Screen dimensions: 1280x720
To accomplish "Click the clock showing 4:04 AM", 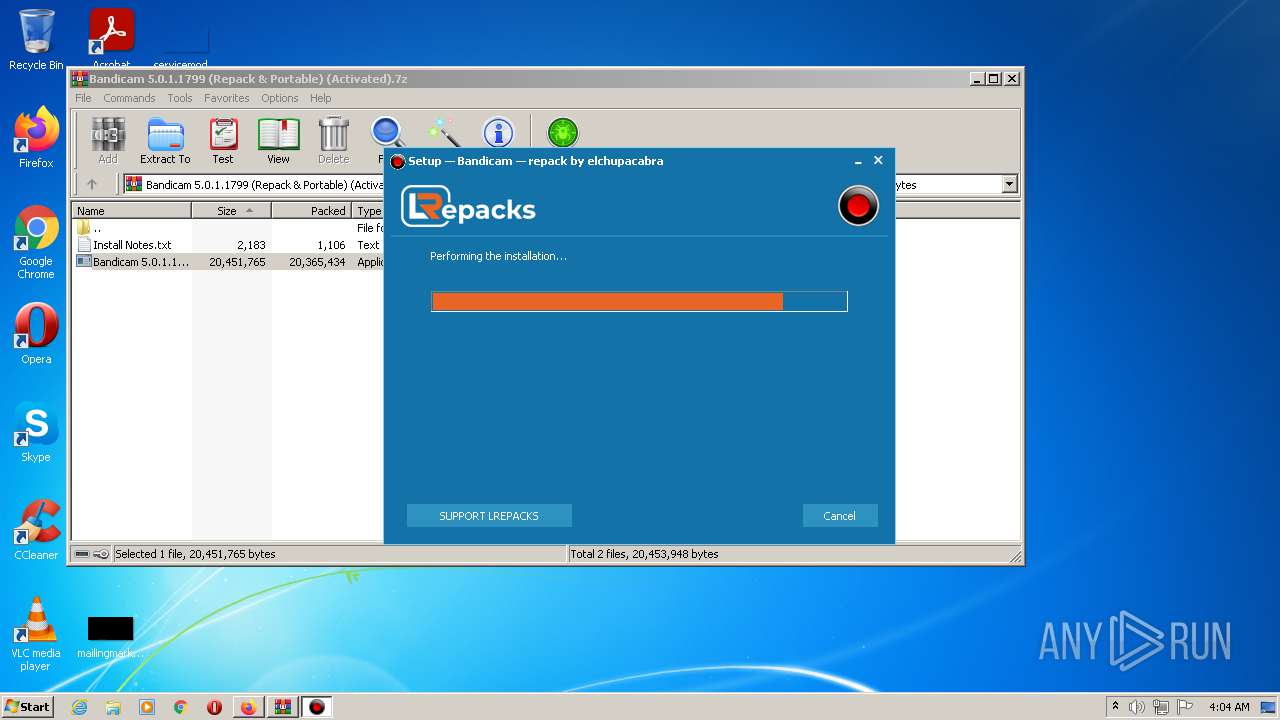I will coord(1229,707).
